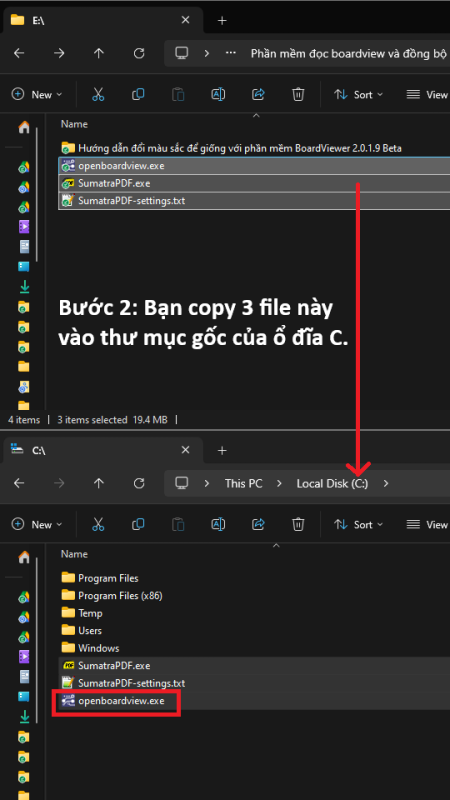
Task: Go back in the C:\ window
Action: [19, 483]
